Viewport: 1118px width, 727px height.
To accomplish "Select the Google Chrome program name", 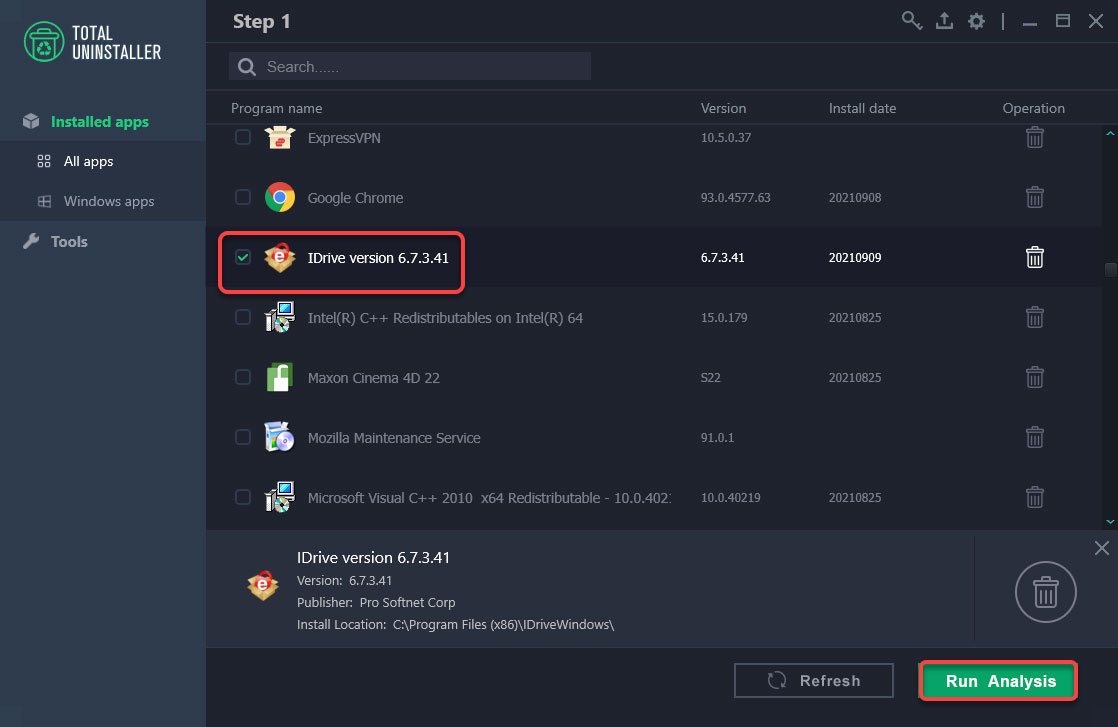I will click(355, 198).
